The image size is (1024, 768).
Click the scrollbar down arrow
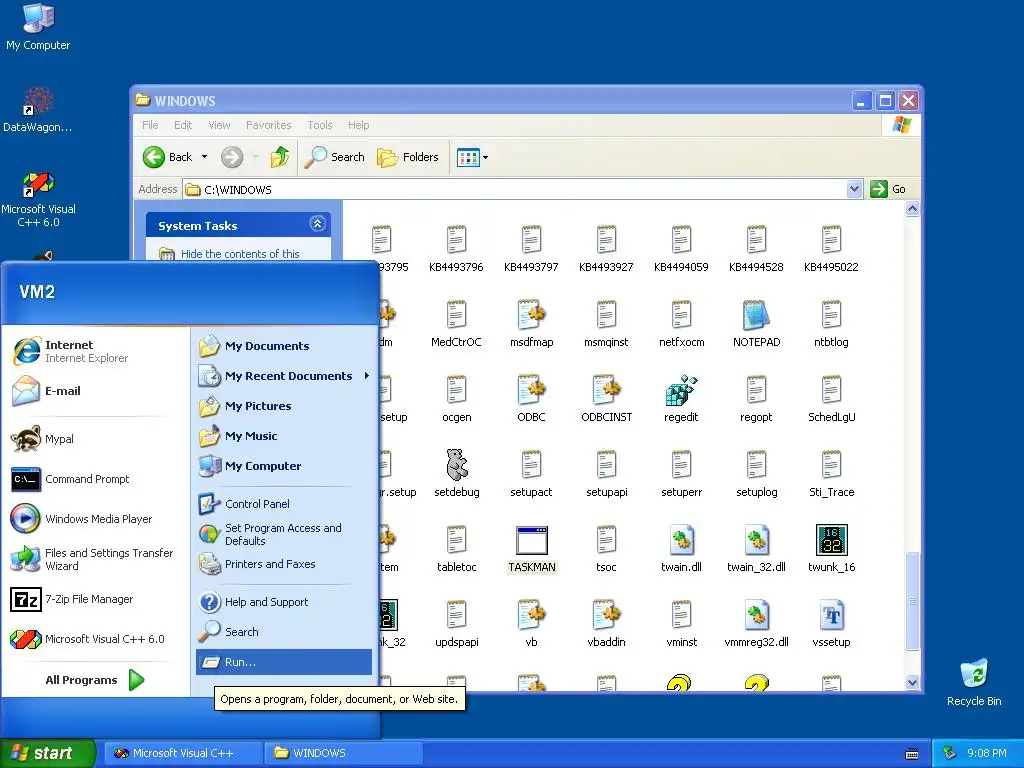[x=912, y=682]
